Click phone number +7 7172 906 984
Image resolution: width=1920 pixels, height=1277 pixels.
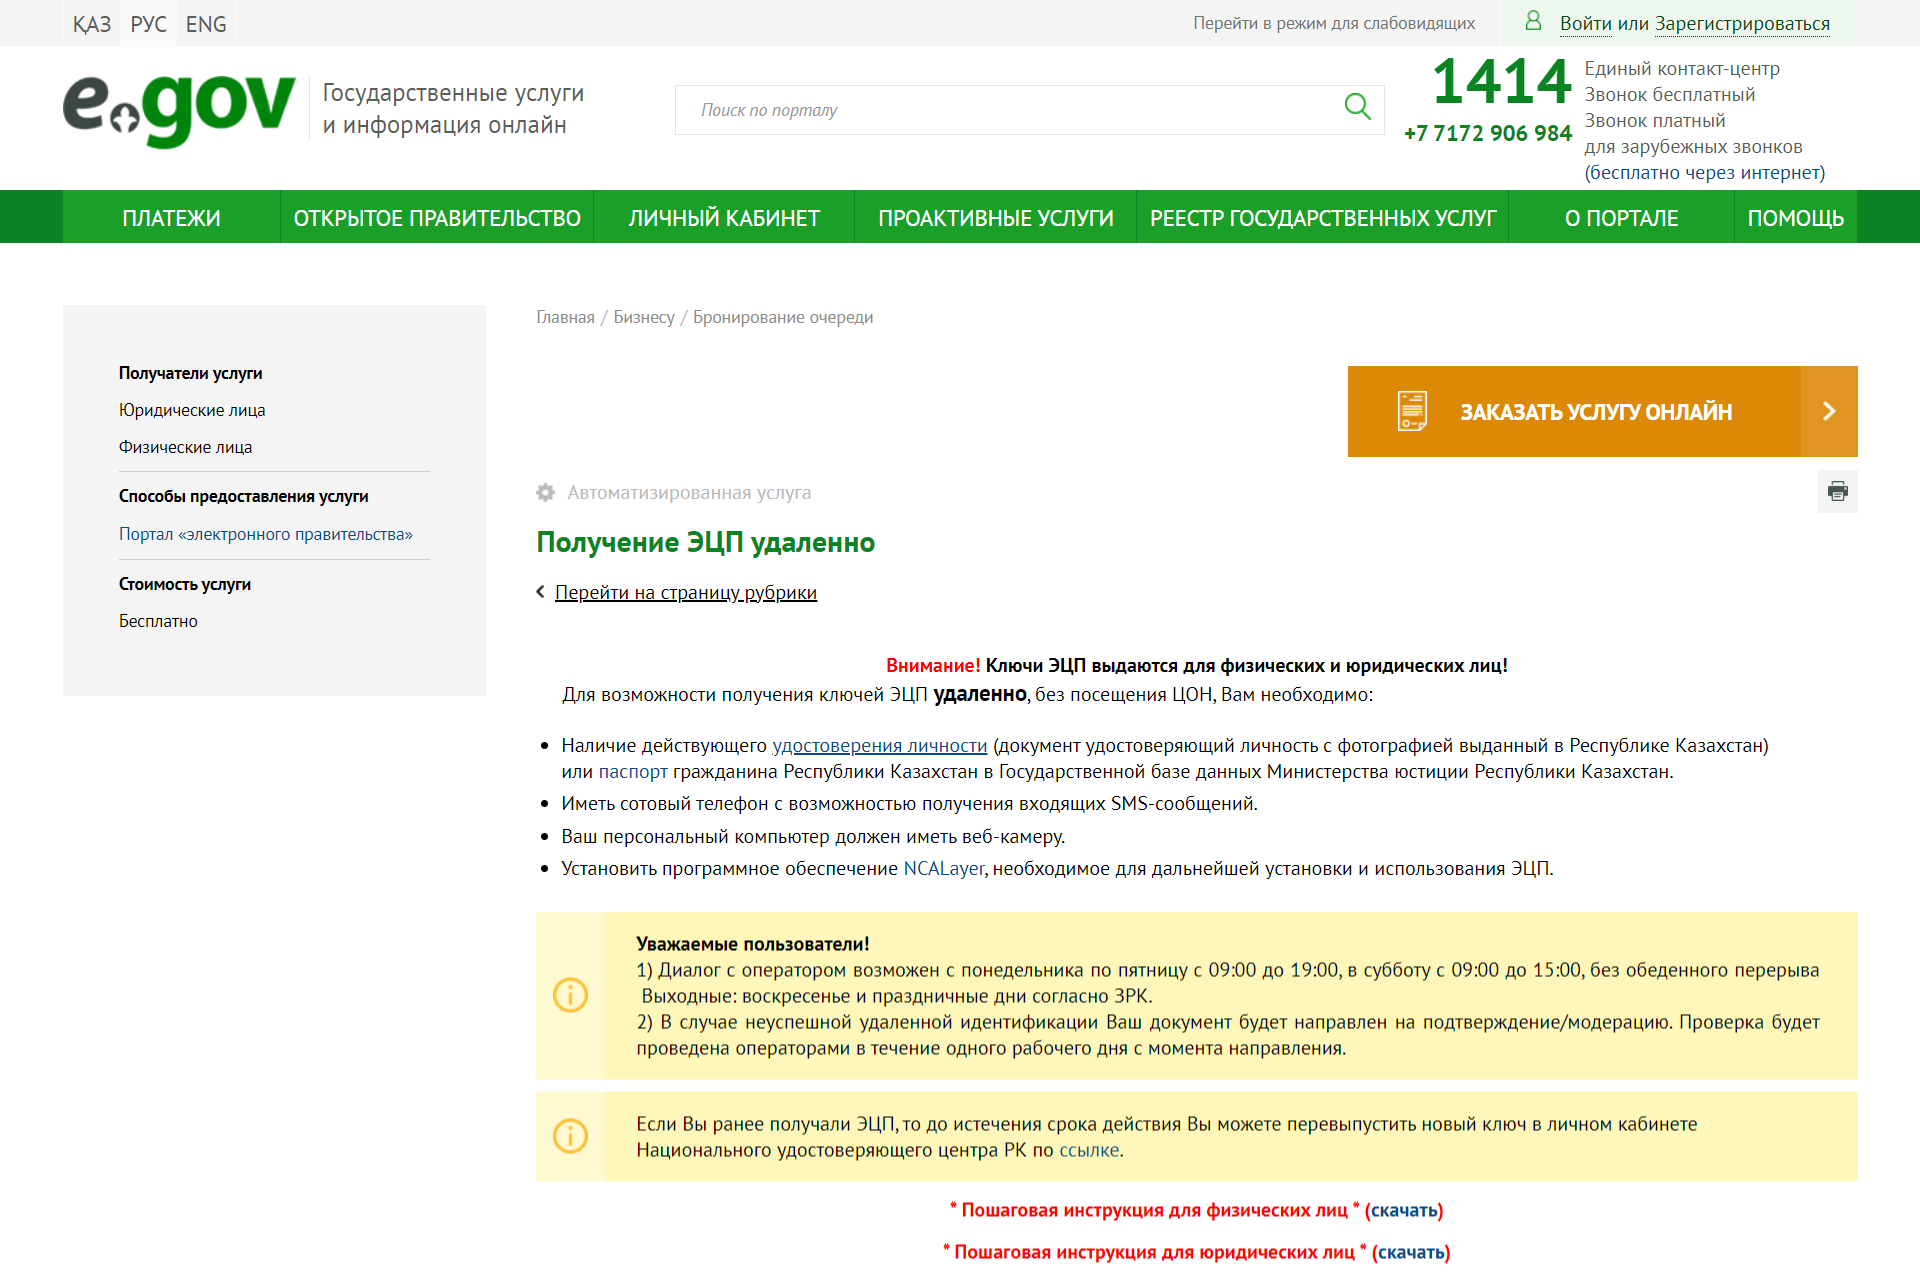[x=1488, y=133]
